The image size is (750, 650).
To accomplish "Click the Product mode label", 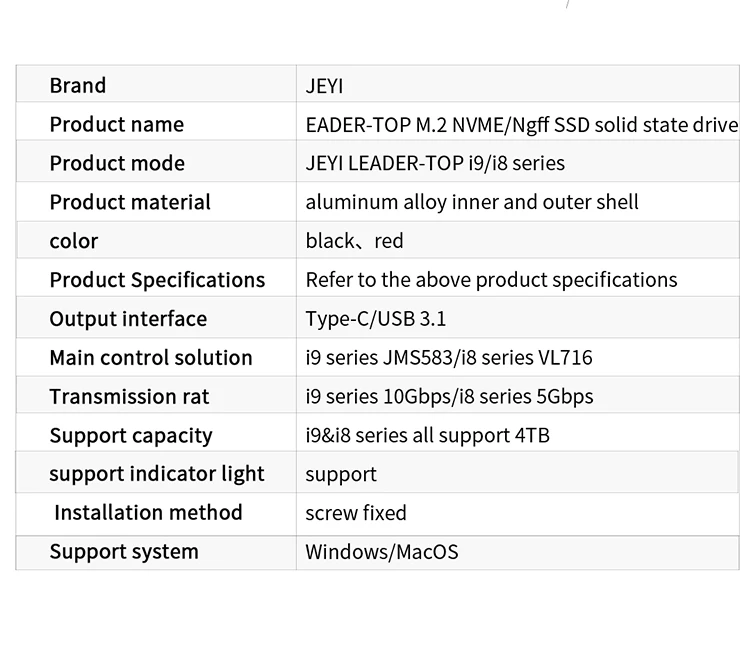I will tap(117, 164).
